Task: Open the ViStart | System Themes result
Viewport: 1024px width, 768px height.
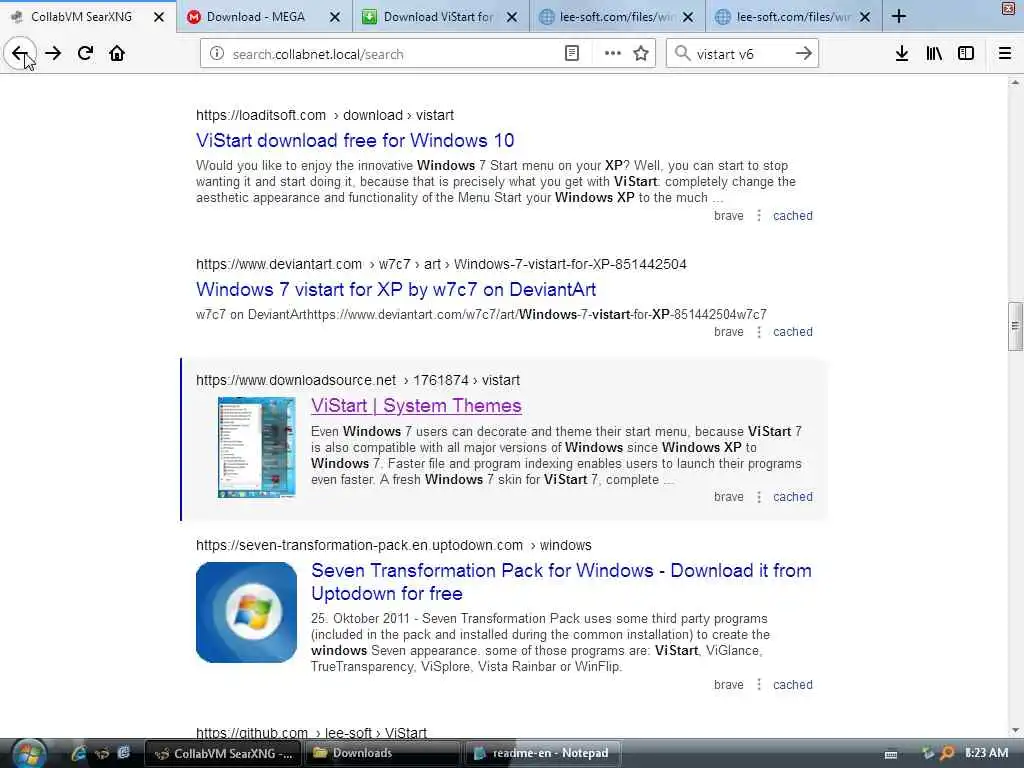Action: [x=416, y=406]
